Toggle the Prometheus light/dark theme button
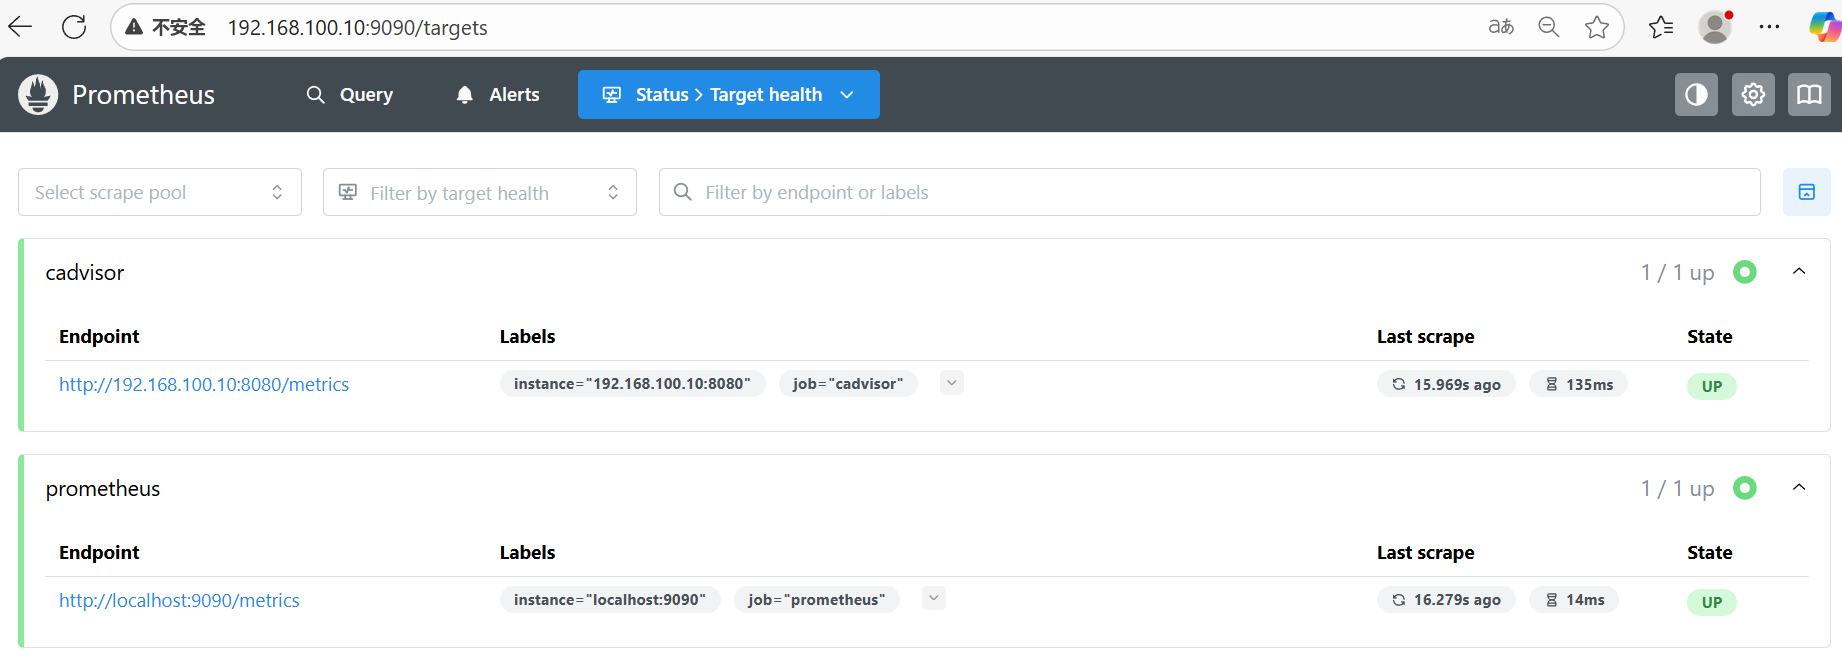The height and width of the screenshot is (663, 1842). point(1696,95)
